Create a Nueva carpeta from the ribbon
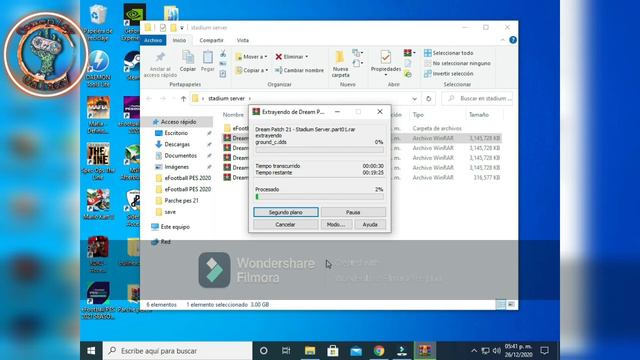The height and width of the screenshot is (360, 640). point(340,64)
